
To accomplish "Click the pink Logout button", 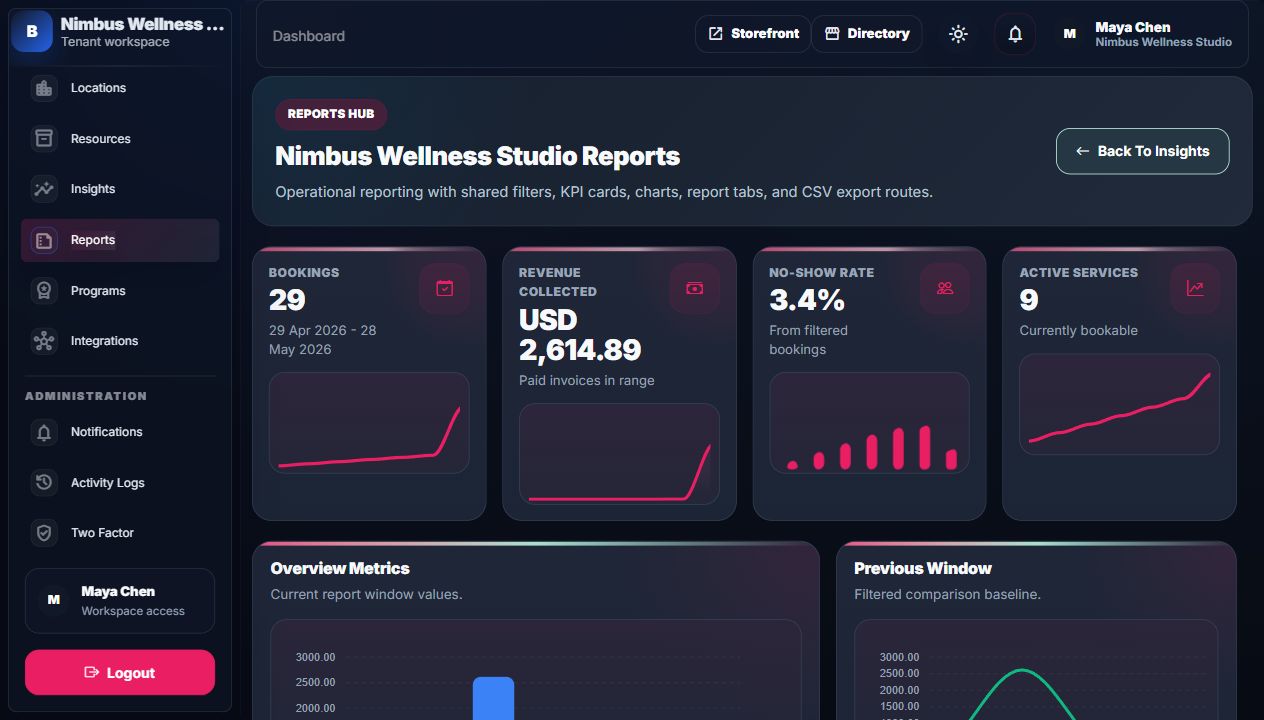I will point(120,673).
